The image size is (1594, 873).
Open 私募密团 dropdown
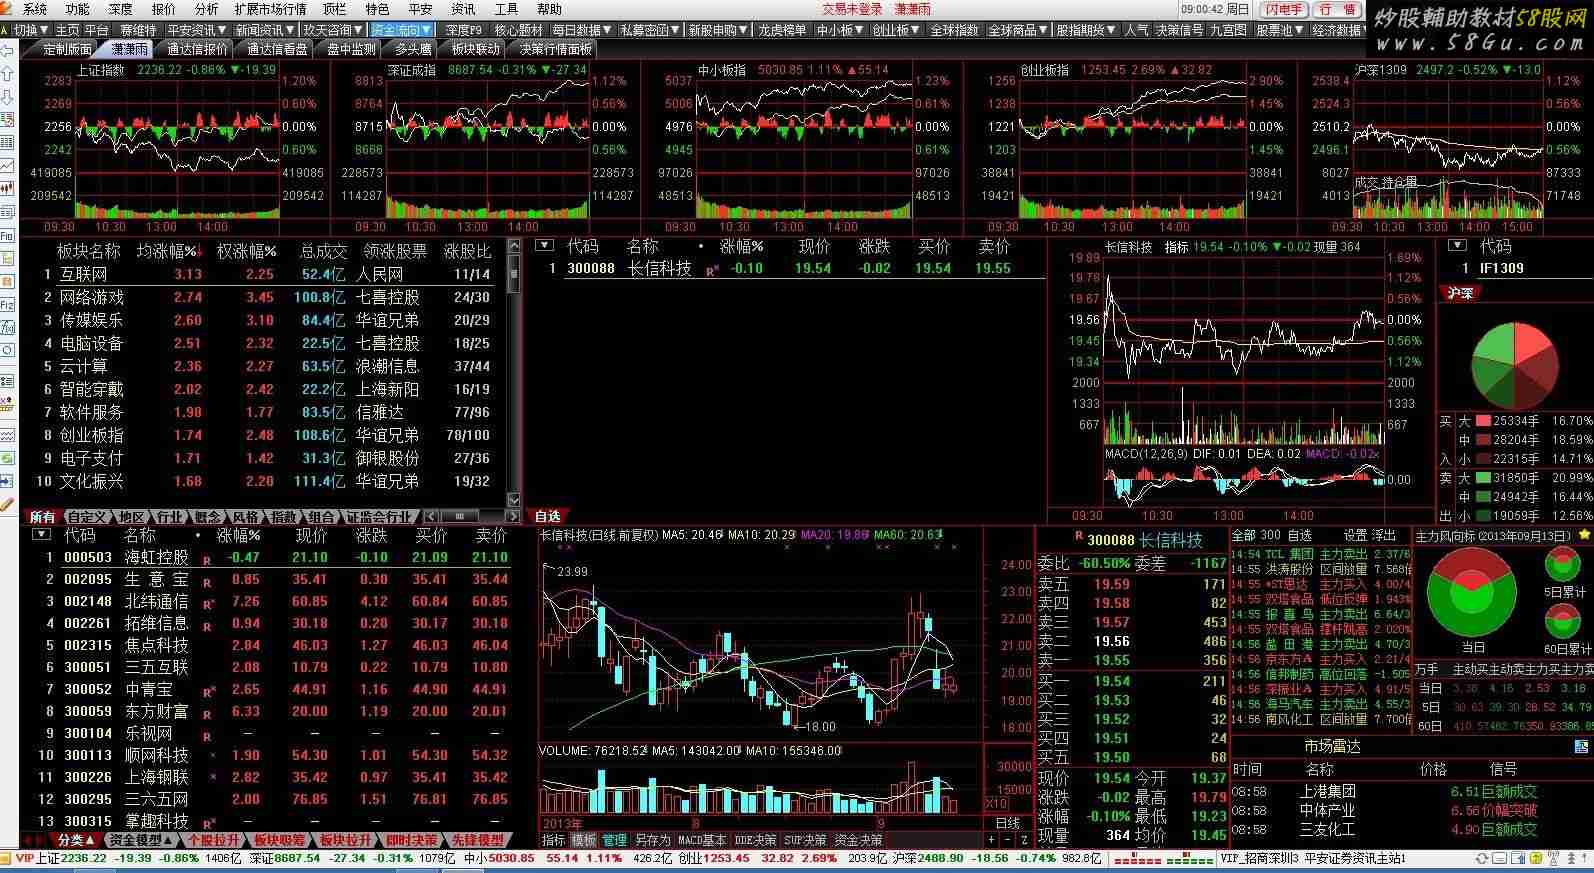click(650, 30)
